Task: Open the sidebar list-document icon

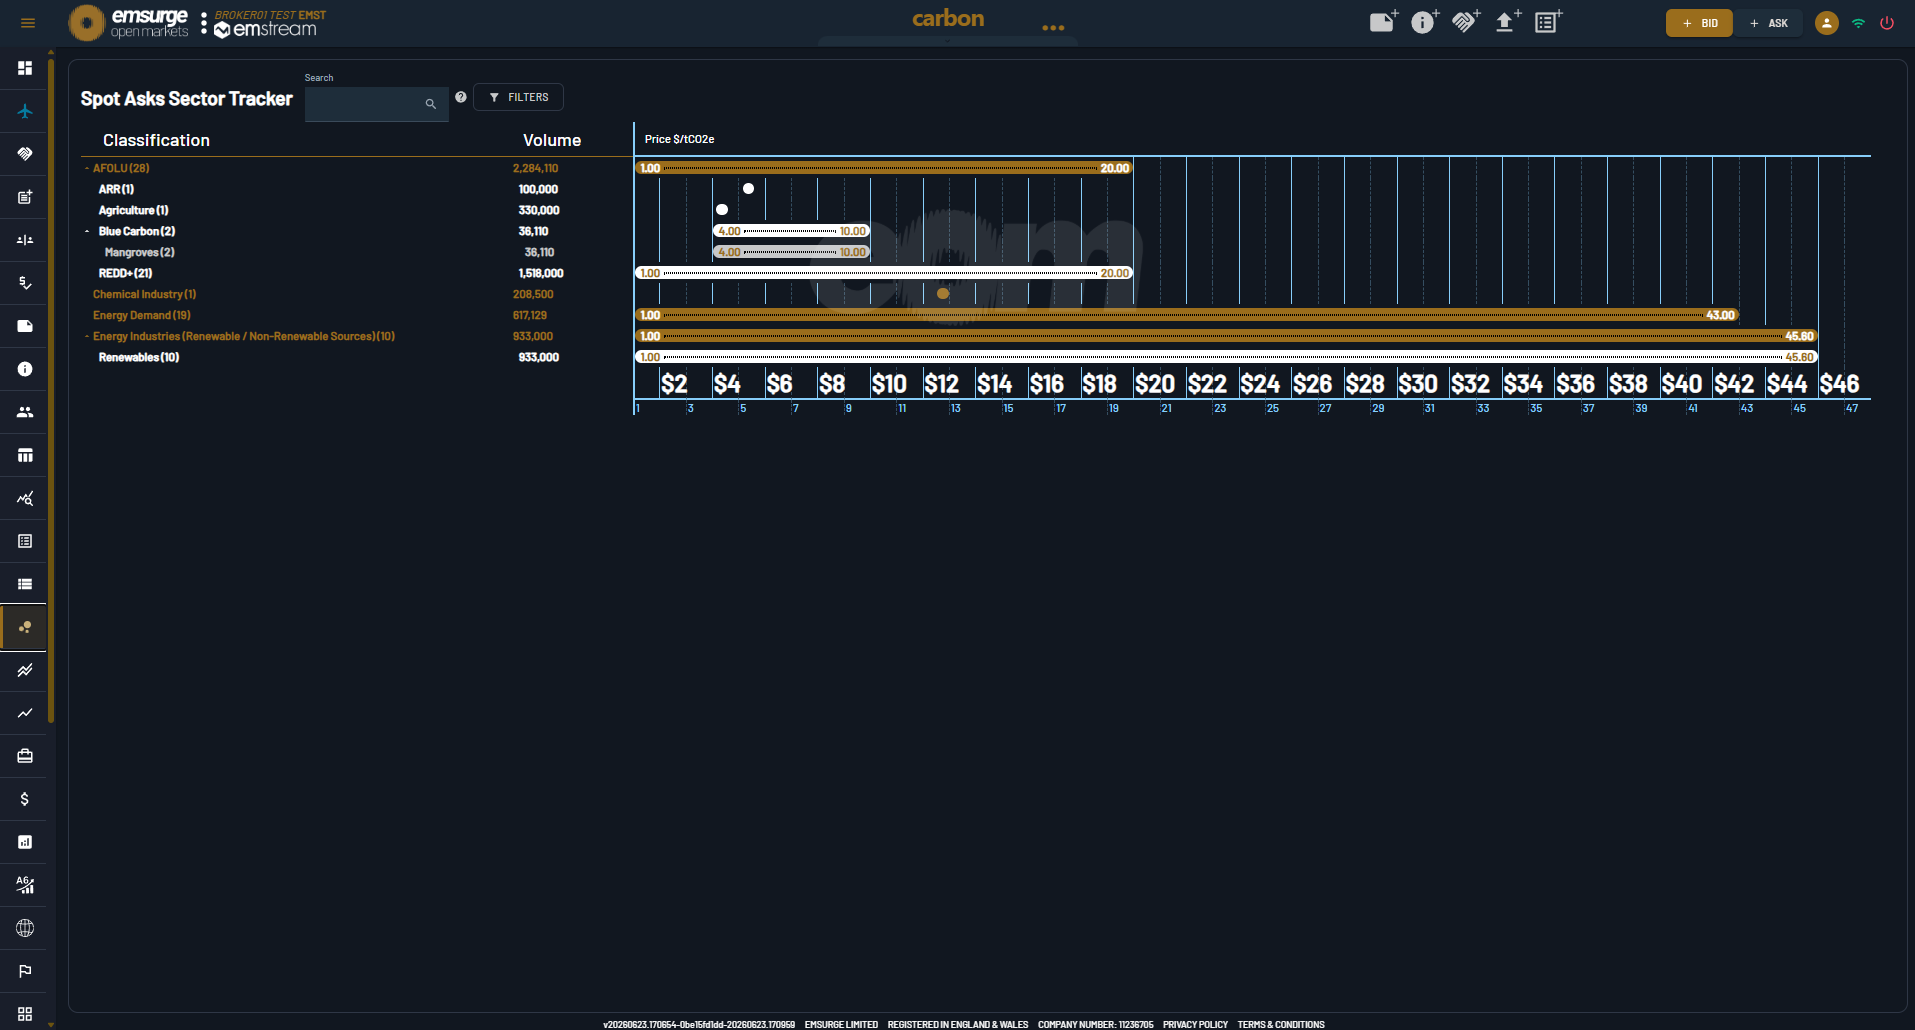Action: (25, 541)
